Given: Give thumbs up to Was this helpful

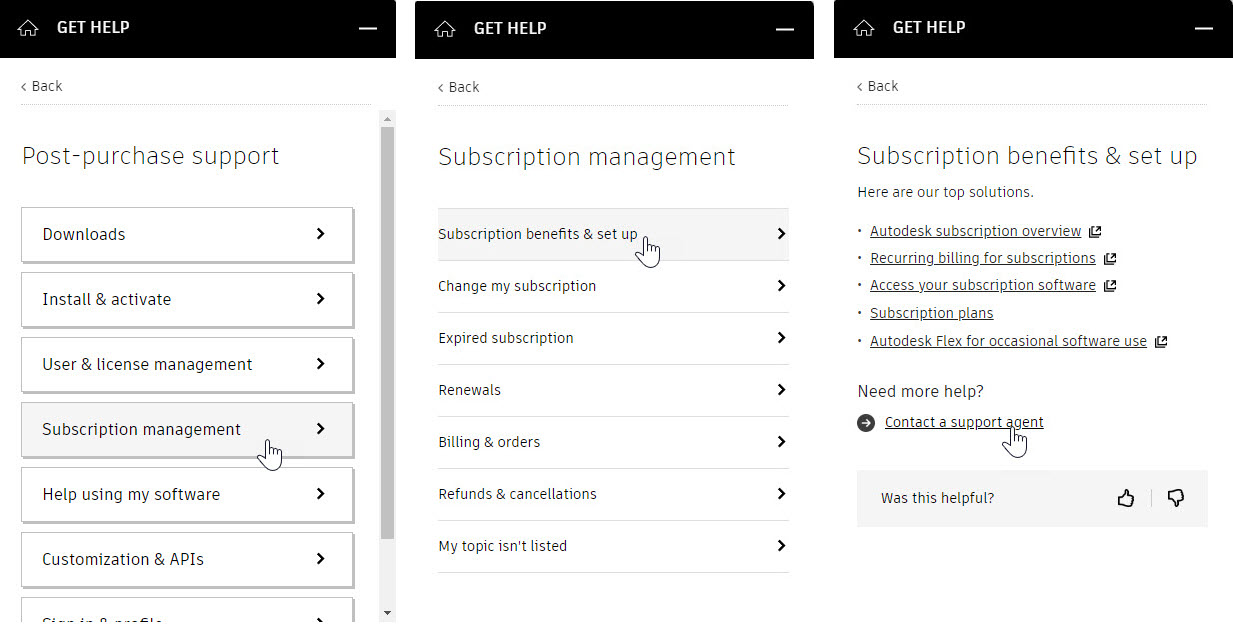Looking at the screenshot, I should pos(1126,498).
